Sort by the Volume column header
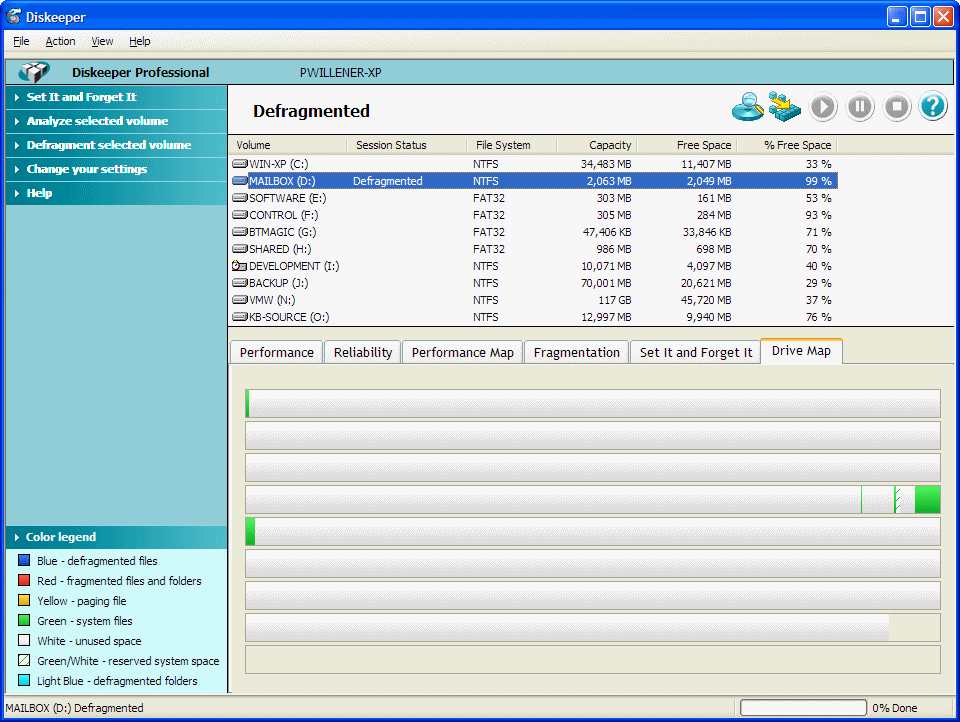The width and height of the screenshot is (960, 722). [x=288, y=145]
